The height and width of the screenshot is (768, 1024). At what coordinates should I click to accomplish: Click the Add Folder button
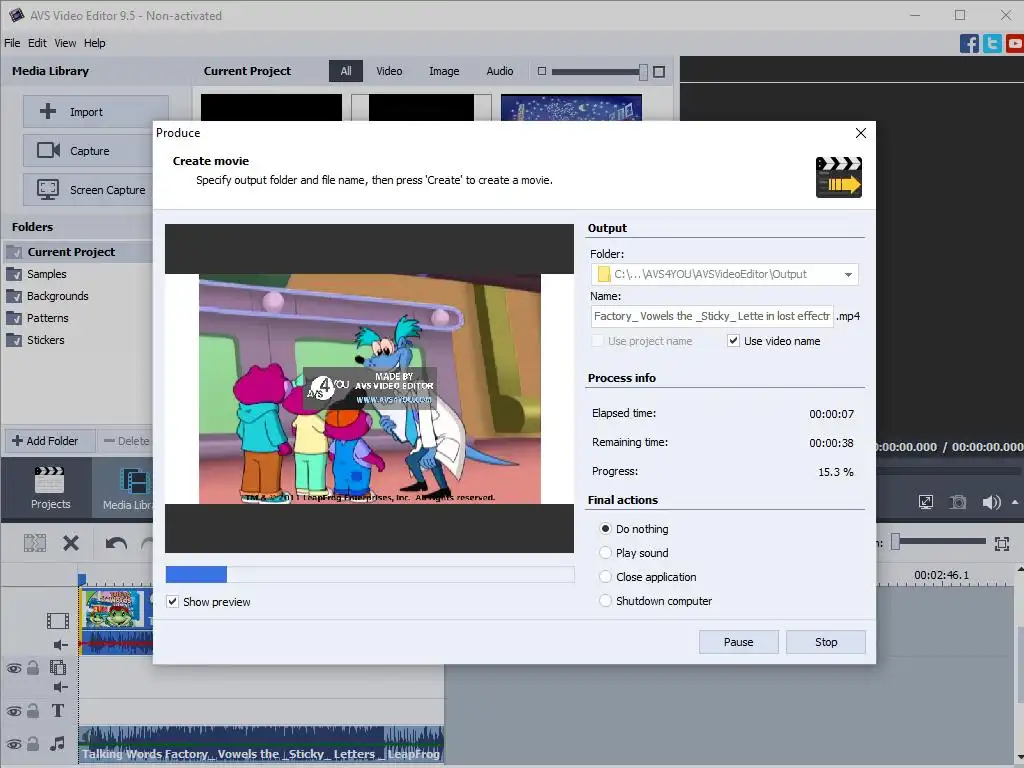(50, 441)
